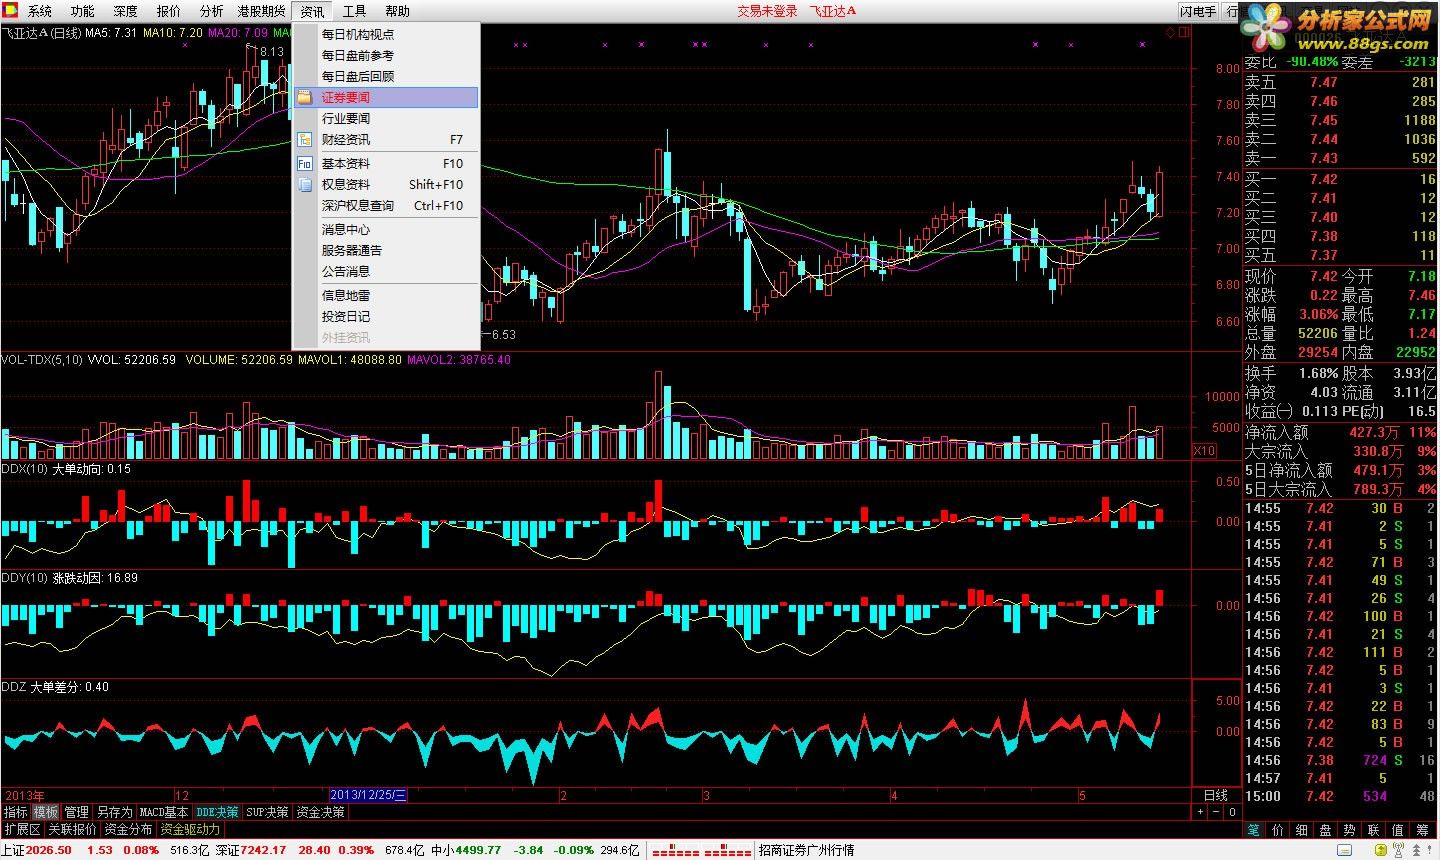The width and height of the screenshot is (1440, 860).
Task: Click the diamond icon above the price axis
Action: [1170, 33]
